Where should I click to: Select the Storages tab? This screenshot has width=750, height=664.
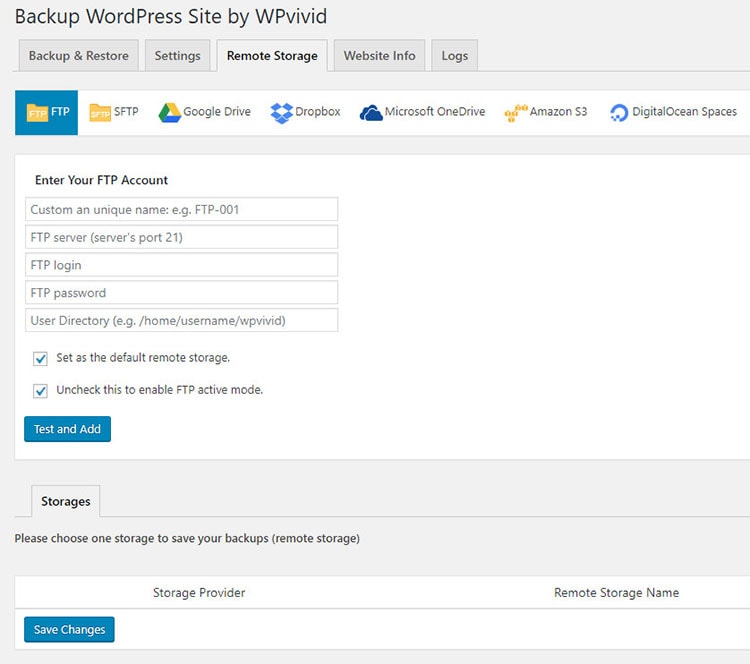coord(65,501)
